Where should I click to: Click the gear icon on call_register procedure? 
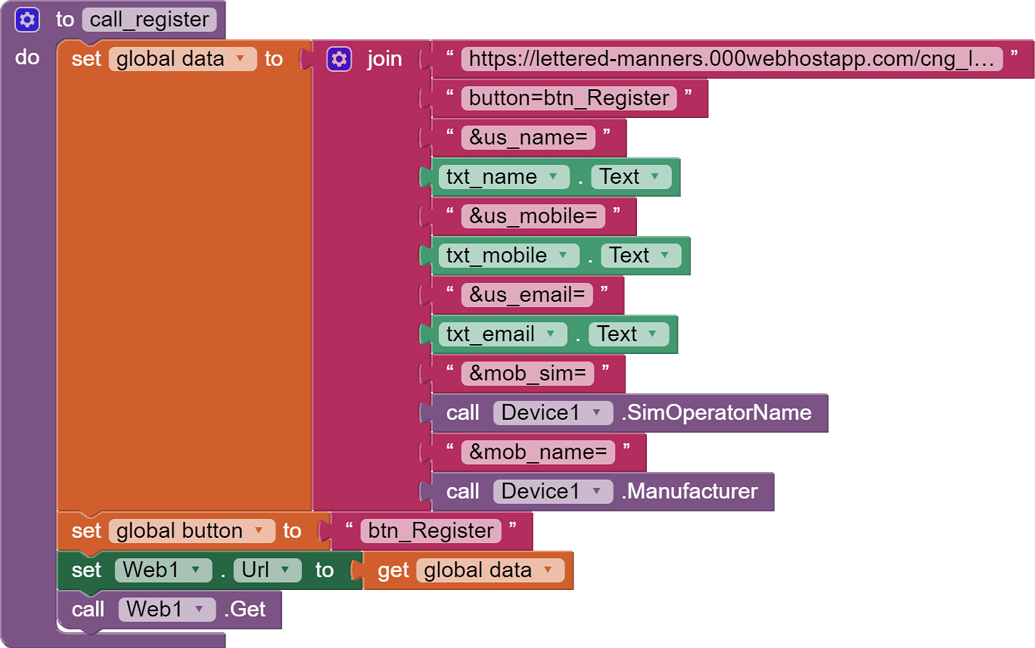[x=27, y=19]
